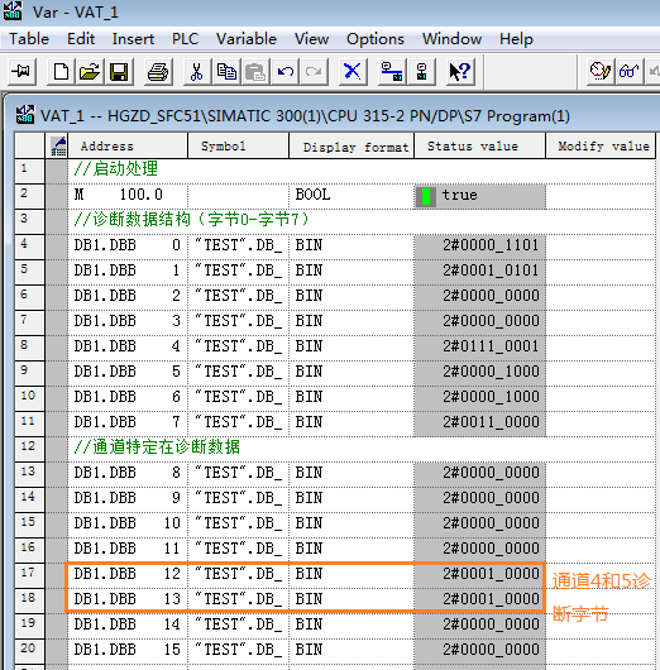
Task: Open the Edit menu
Action: (x=81, y=39)
